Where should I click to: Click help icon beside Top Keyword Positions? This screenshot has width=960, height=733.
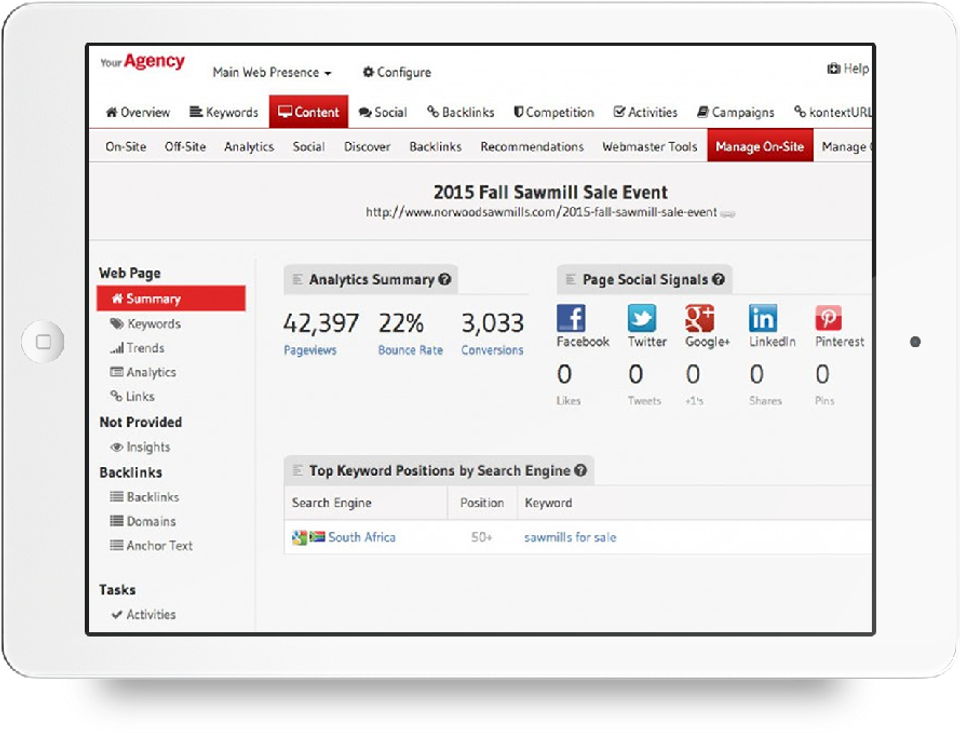580,471
